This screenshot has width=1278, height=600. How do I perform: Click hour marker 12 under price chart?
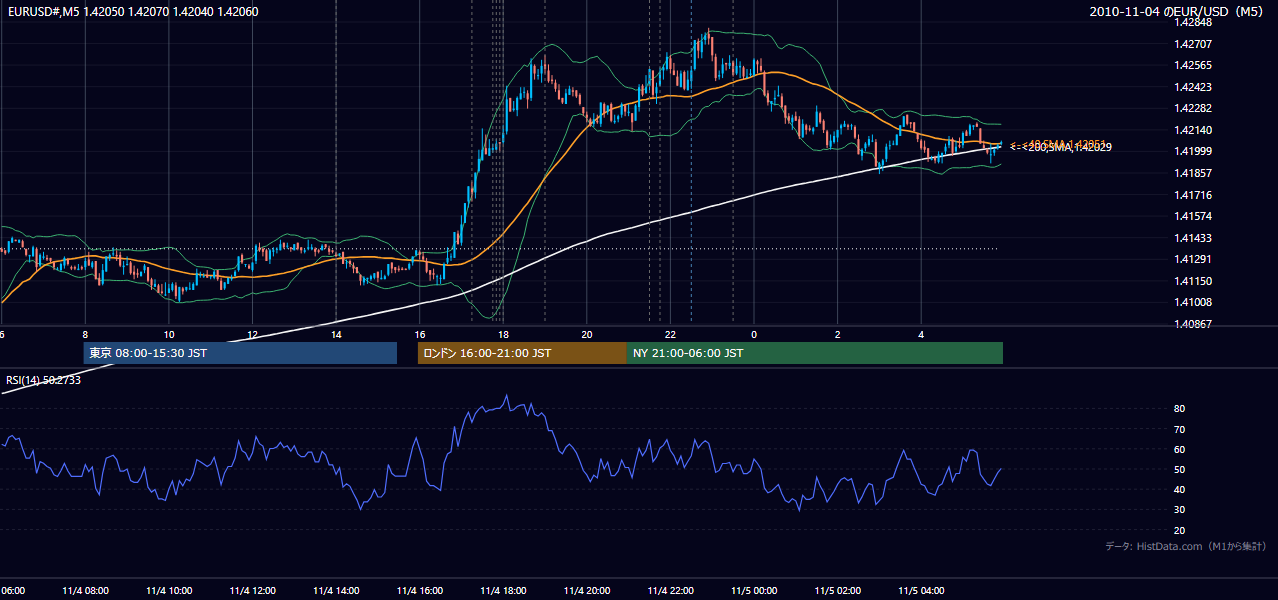click(x=253, y=334)
